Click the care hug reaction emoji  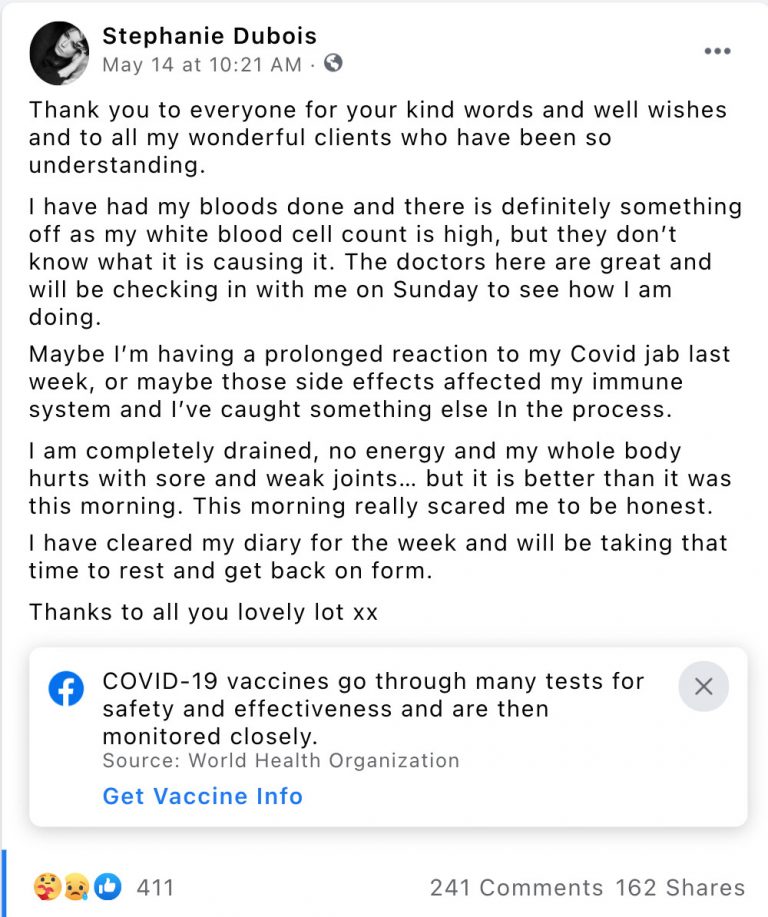pyautogui.click(x=46, y=887)
